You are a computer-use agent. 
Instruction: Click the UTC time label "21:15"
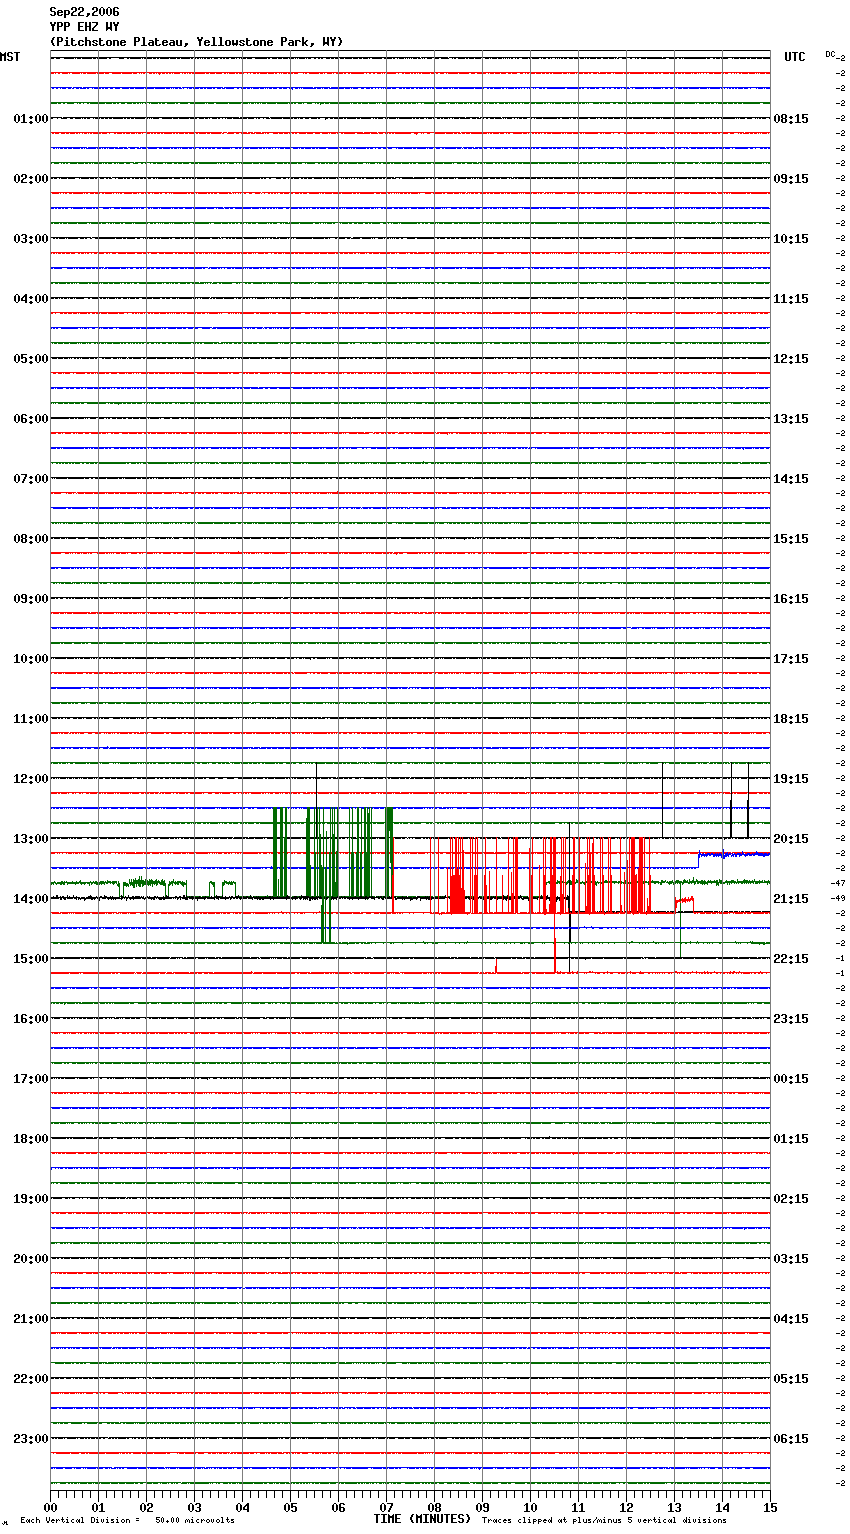791,899
